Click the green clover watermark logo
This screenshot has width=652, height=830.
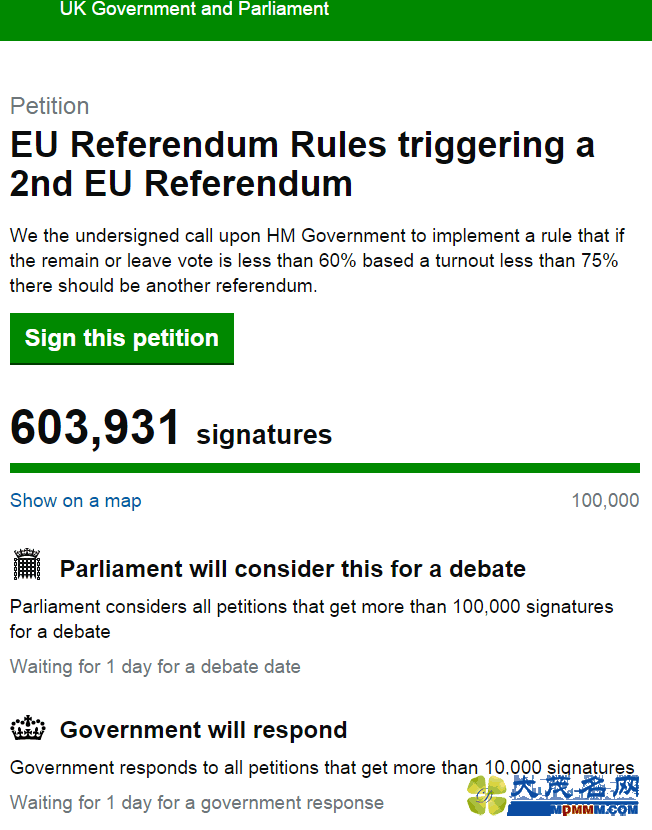click(x=487, y=795)
